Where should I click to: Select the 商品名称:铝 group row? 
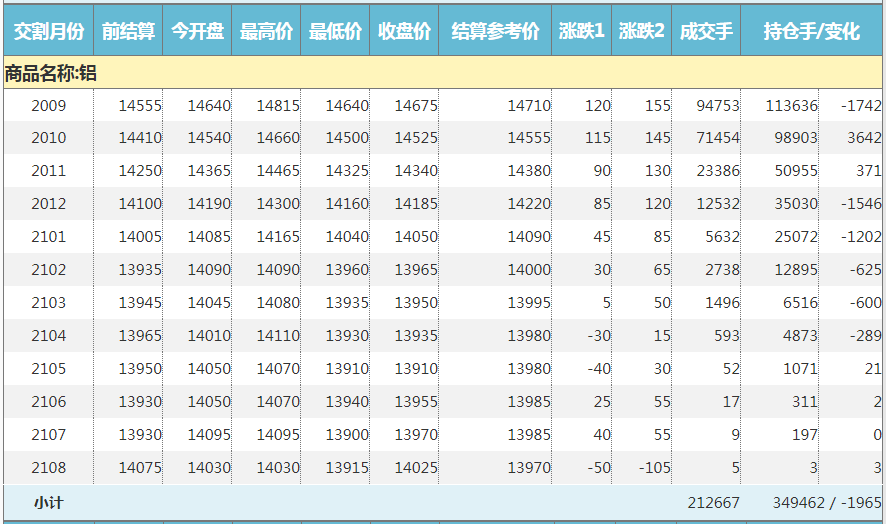51,73
